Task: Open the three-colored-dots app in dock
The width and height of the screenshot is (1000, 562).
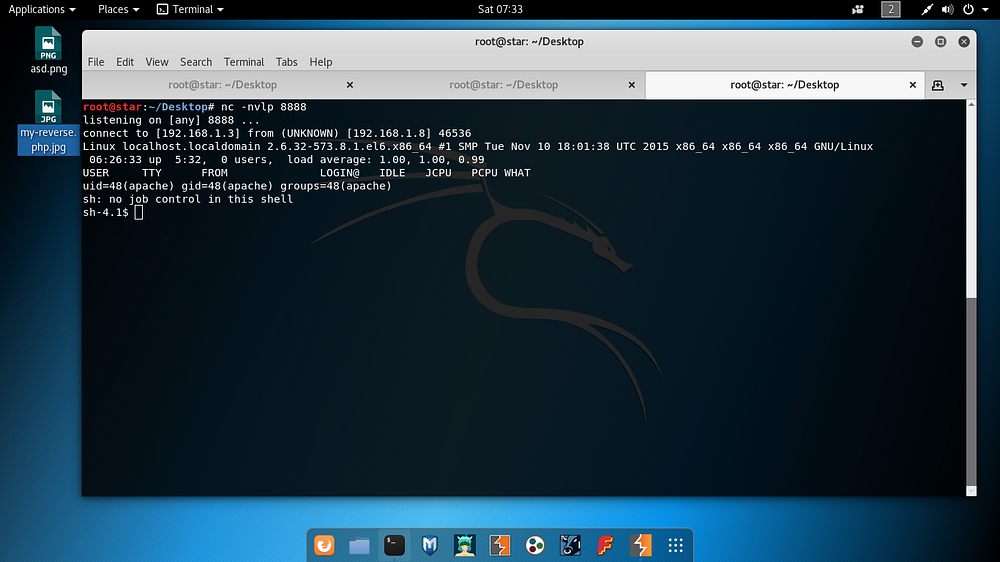Action: click(x=535, y=545)
